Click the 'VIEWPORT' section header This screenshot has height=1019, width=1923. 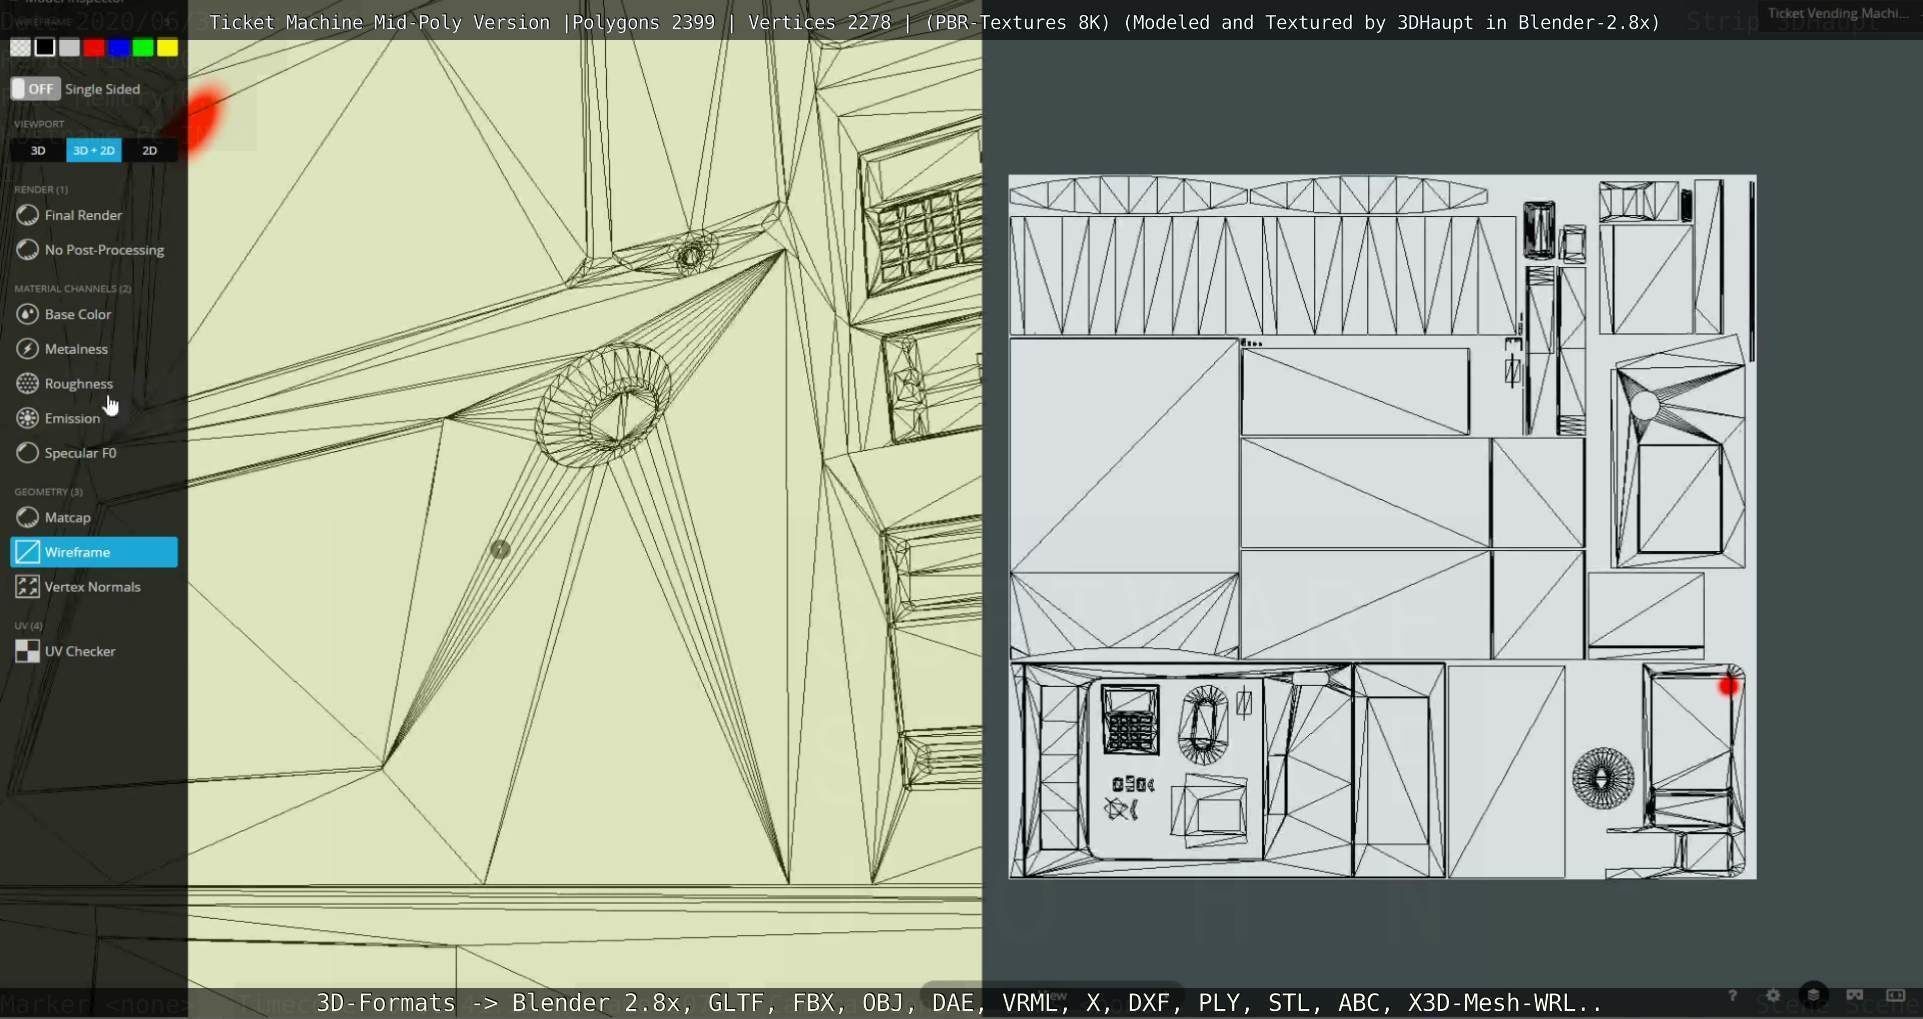[x=39, y=124]
